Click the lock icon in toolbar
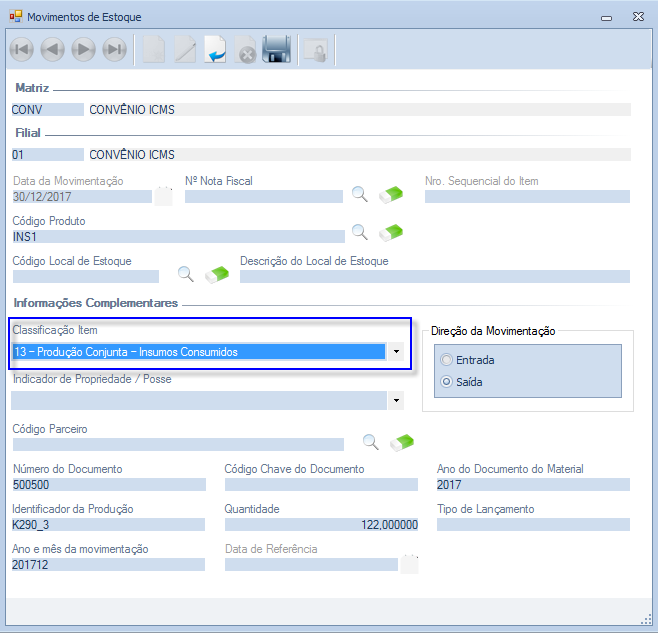Screen dimensions: 658x633 (316, 50)
